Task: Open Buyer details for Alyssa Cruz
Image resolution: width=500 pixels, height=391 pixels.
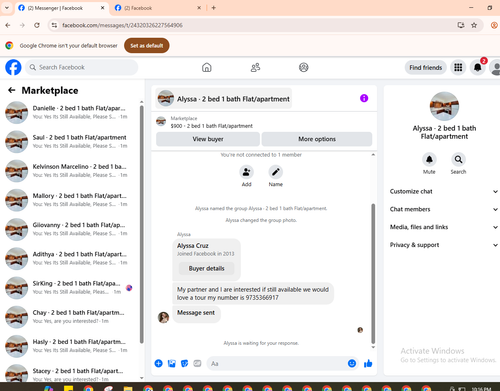Action: pos(207,268)
